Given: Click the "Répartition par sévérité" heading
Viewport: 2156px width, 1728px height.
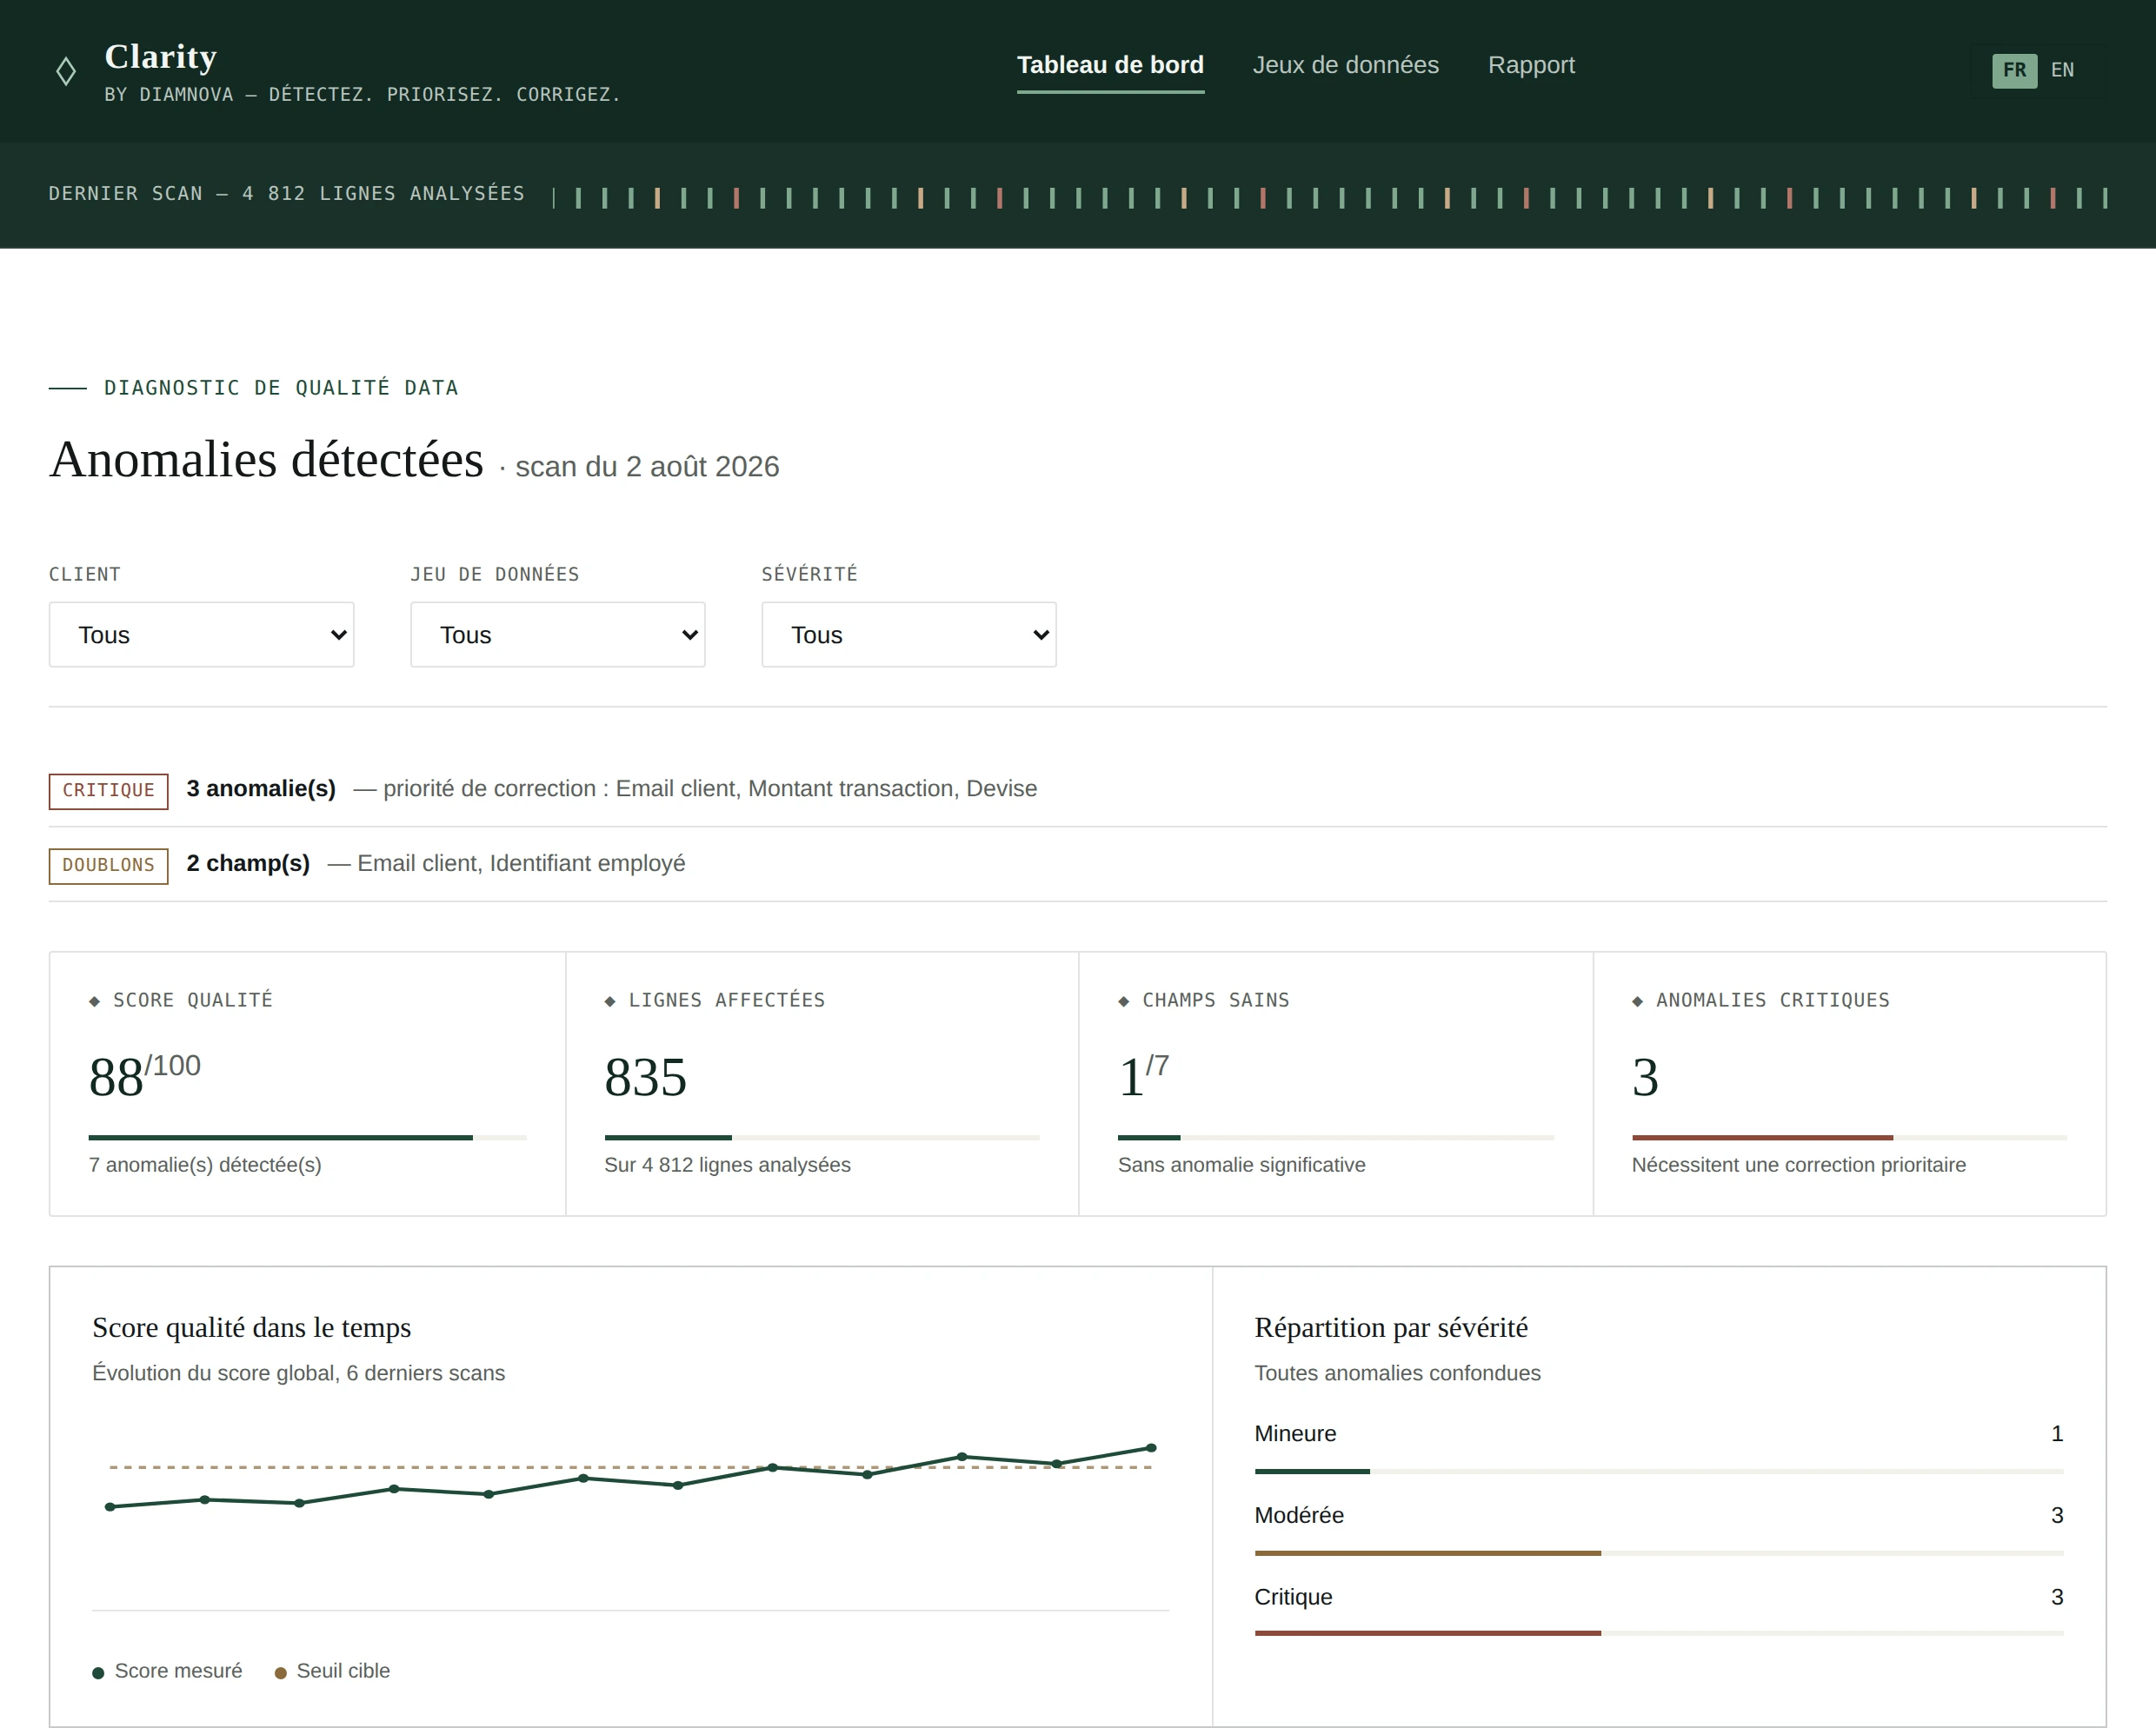Looking at the screenshot, I should (1391, 1328).
